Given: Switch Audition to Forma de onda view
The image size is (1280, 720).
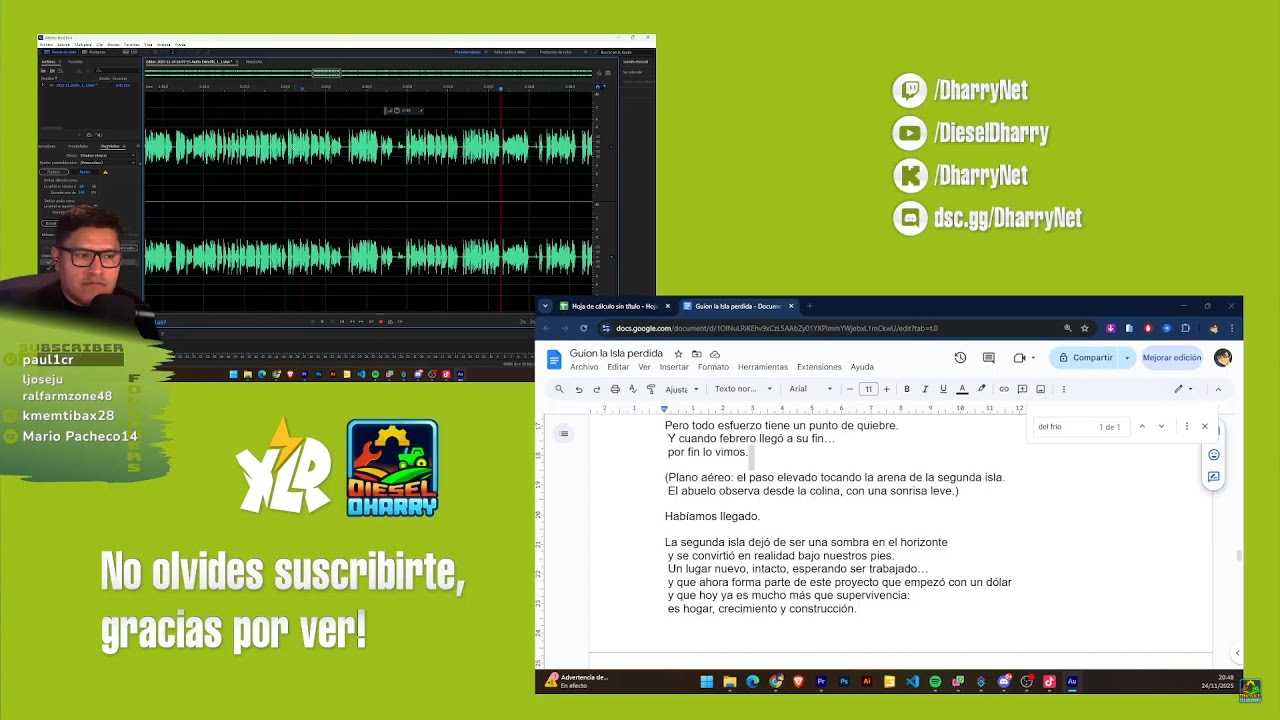Looking at the screenshot, I should (x=59, y=52).
